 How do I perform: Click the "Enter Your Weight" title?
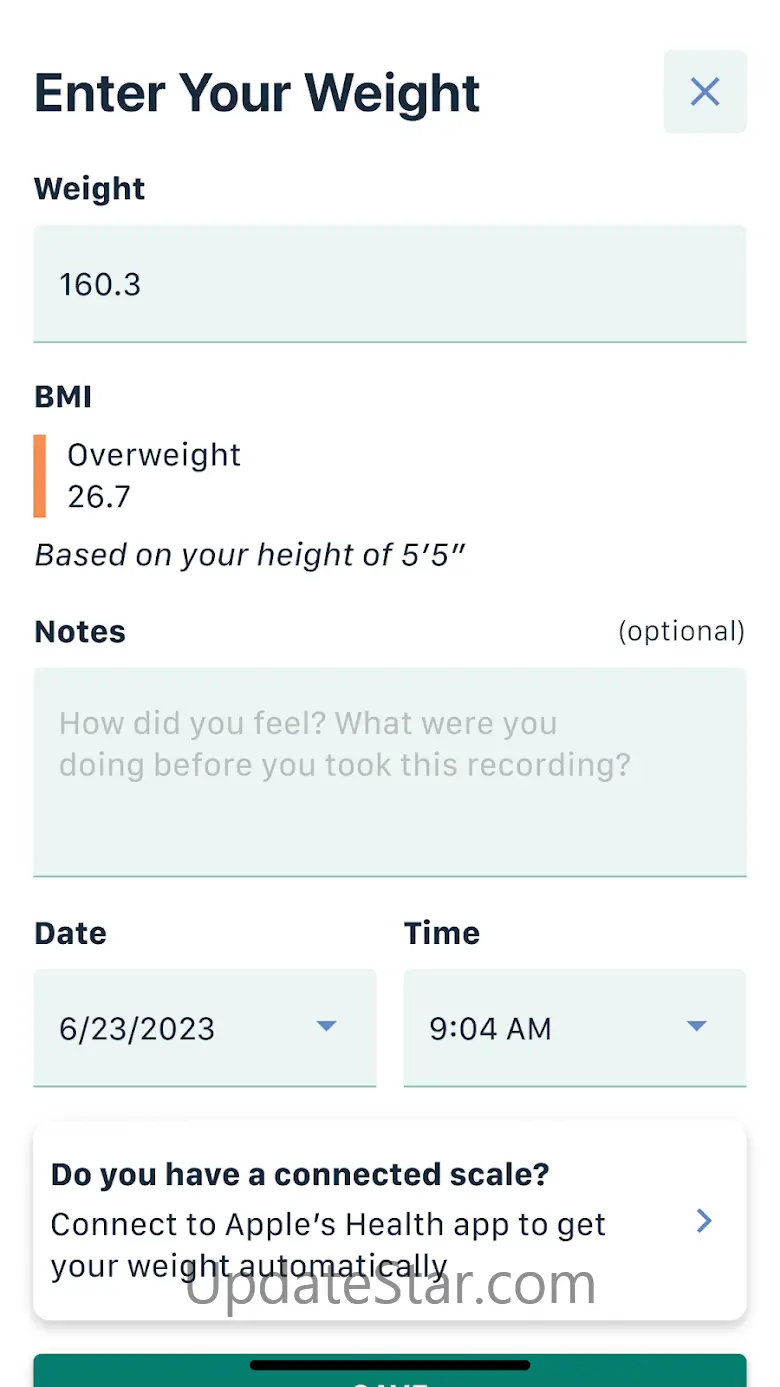coord(257,93)
